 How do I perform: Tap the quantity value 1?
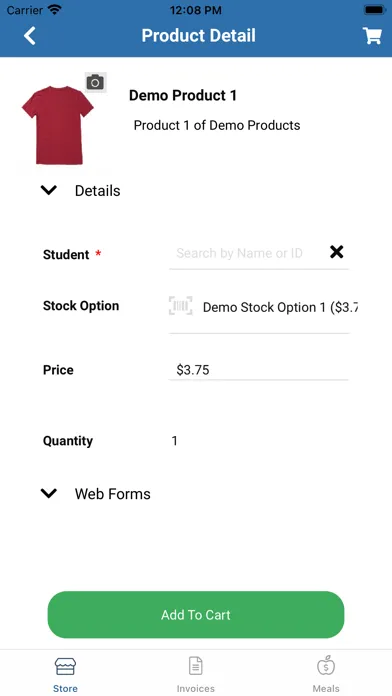pyautogui.click(x=174, y=441)
